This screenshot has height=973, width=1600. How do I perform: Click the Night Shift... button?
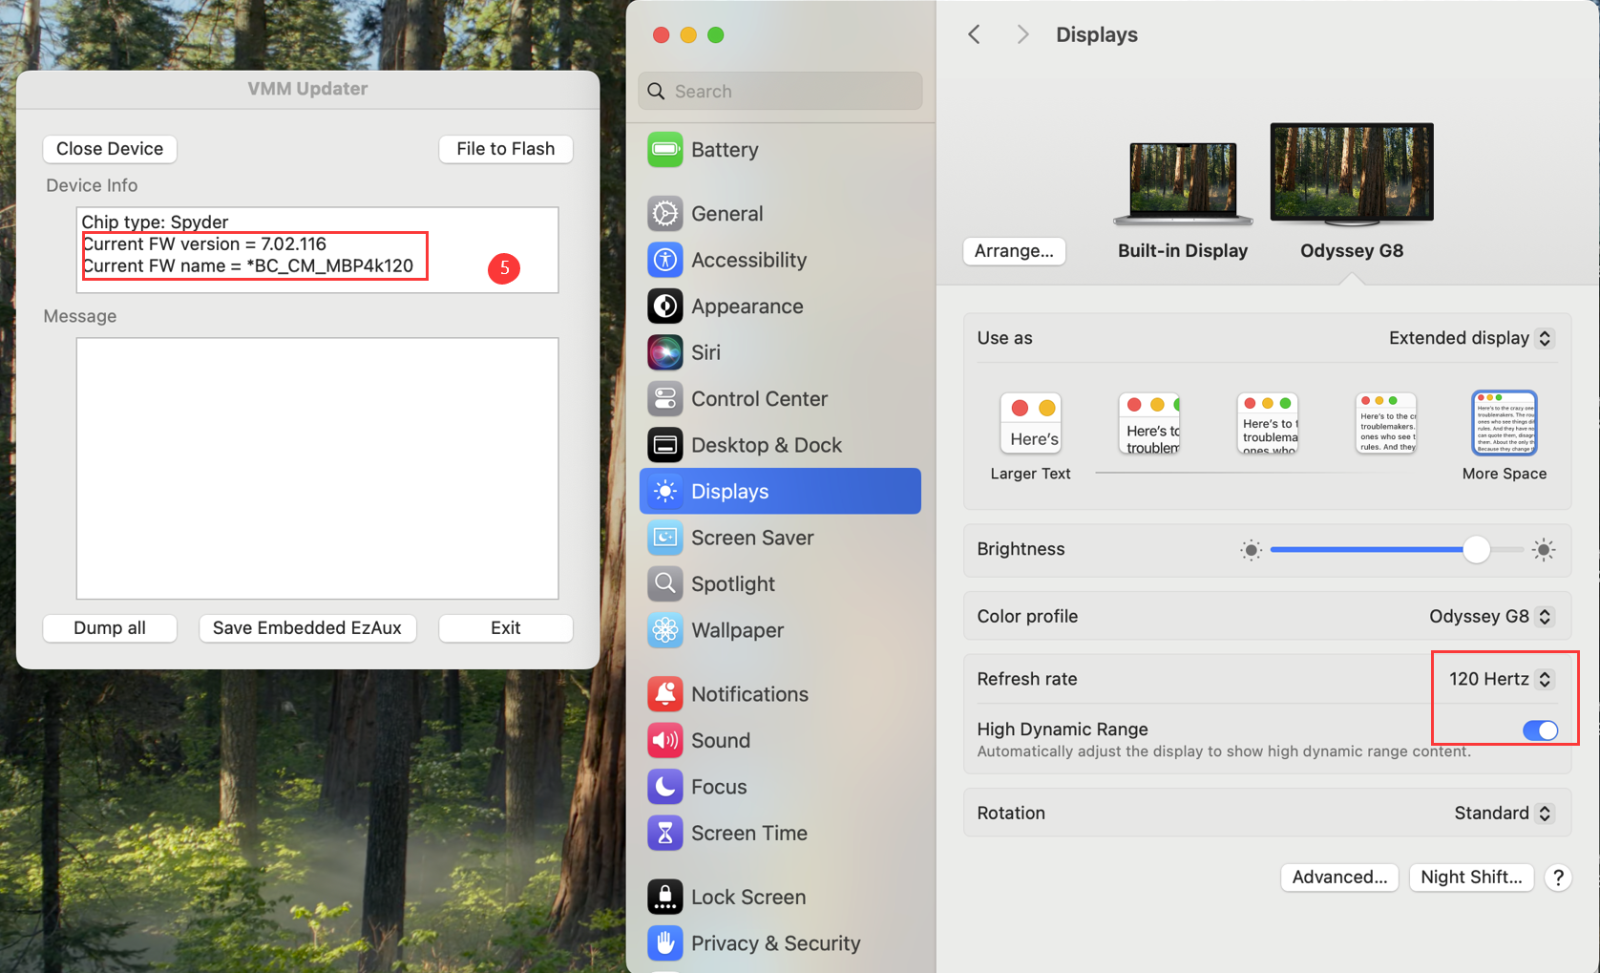pos(1471,878)
